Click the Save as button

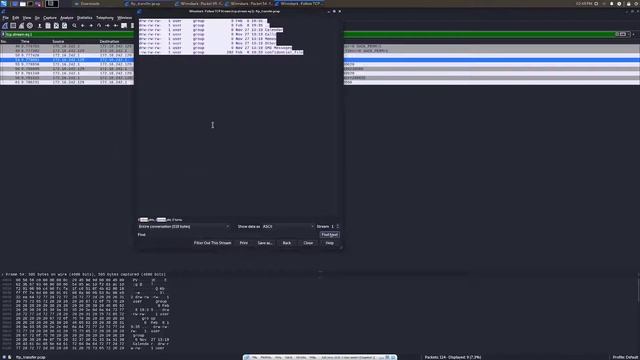[x=264, y=243]
